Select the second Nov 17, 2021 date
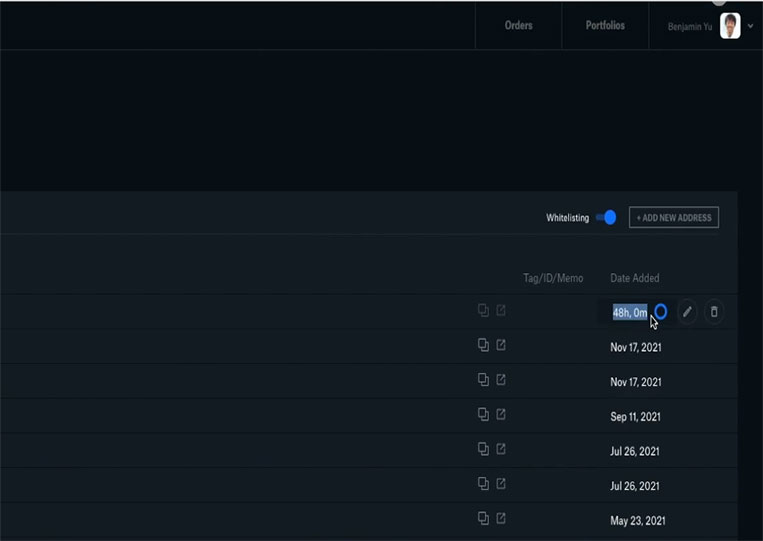The height and width of the screenshot is (541, 763). tap(636, 382)
